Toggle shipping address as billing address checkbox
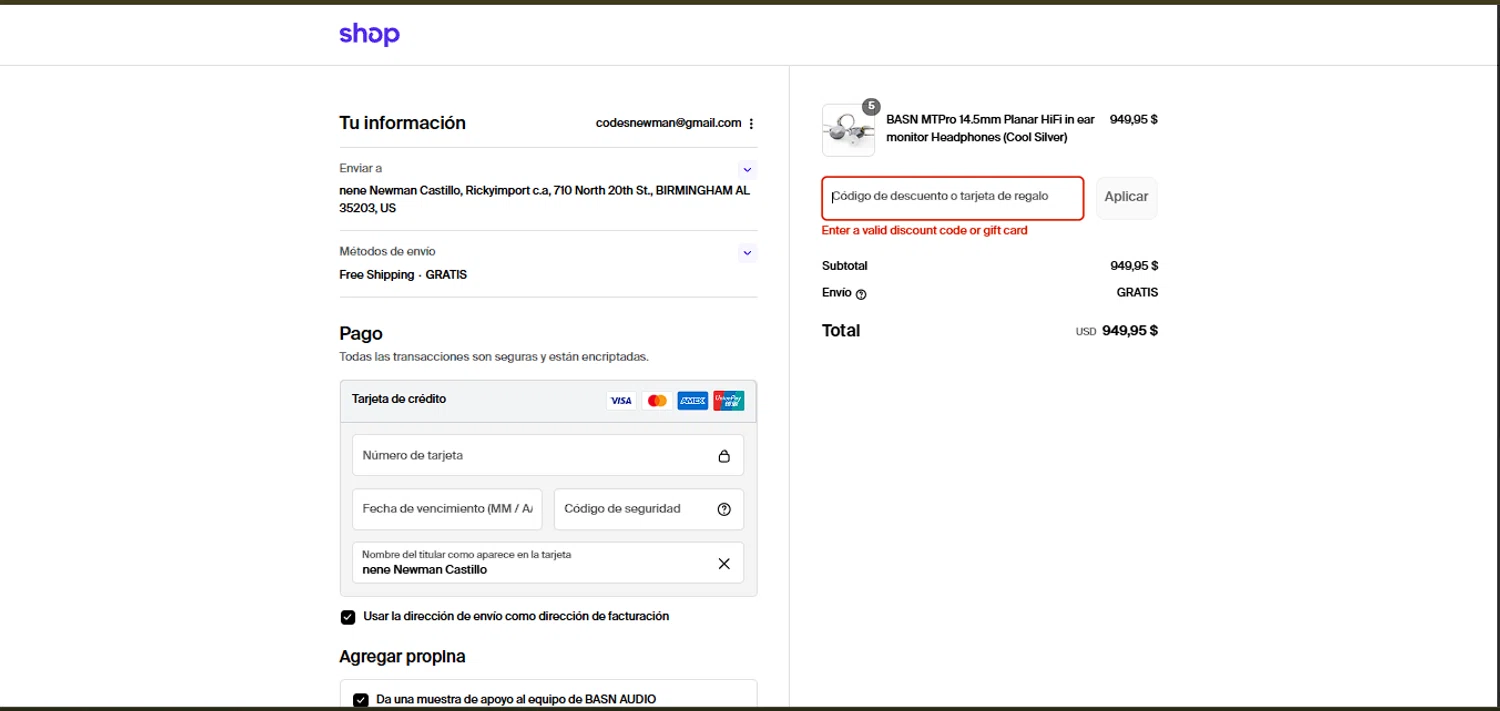1500x711 pixels. coord(348,617)
